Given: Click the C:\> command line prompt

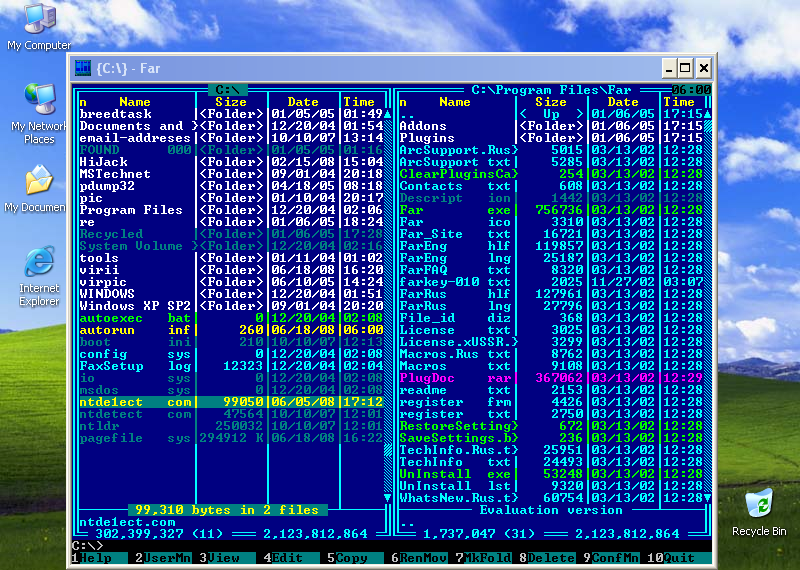Looking at the screenshot, I should [x=88, y=546].
